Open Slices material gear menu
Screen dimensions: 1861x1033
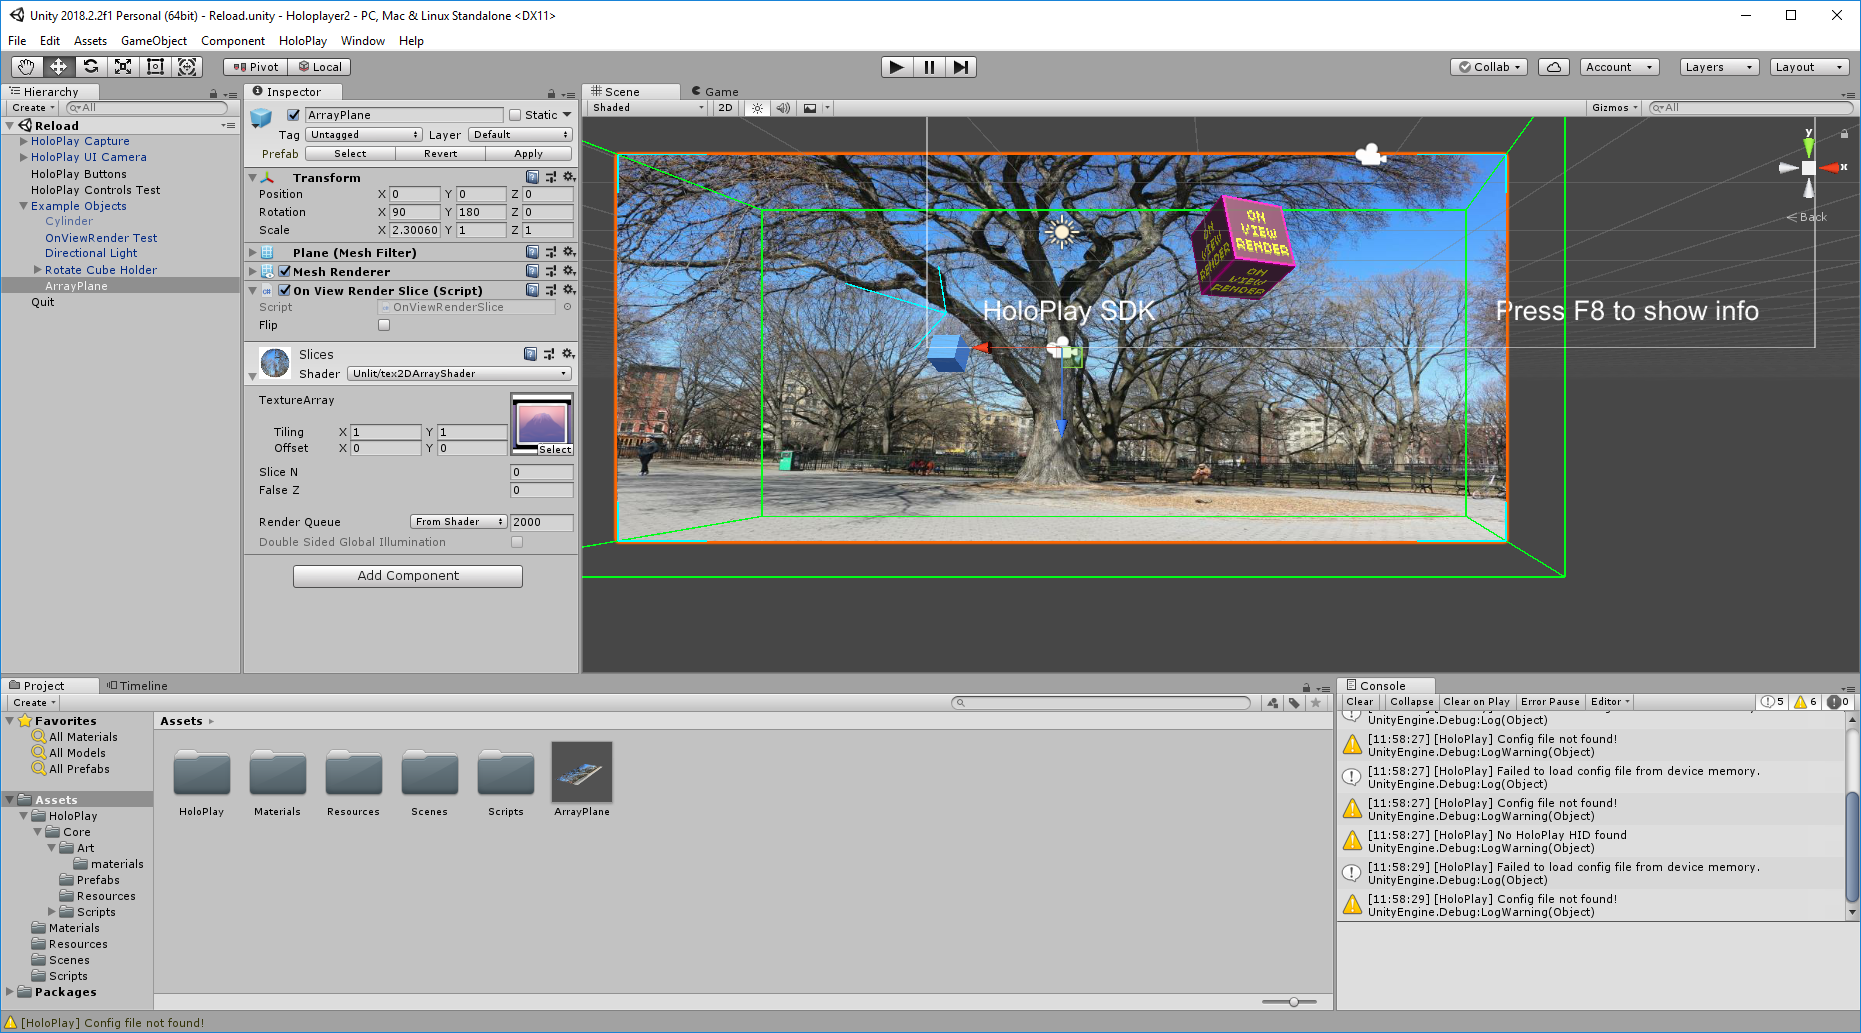(x=569, y=354)
